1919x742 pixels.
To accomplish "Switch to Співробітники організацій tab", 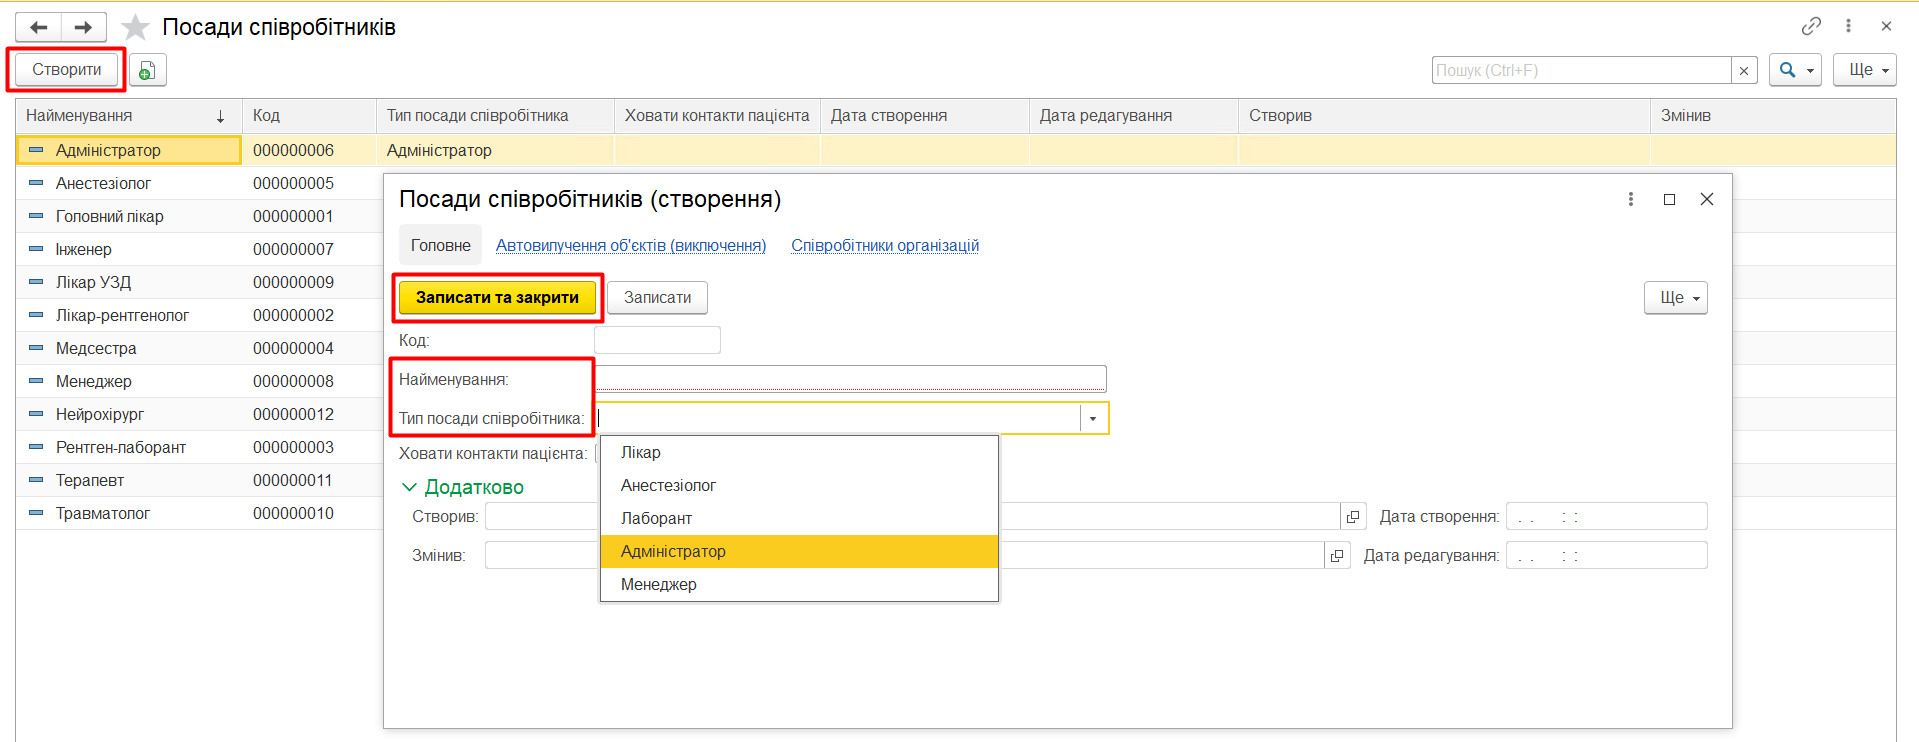I will coord(884,245).
